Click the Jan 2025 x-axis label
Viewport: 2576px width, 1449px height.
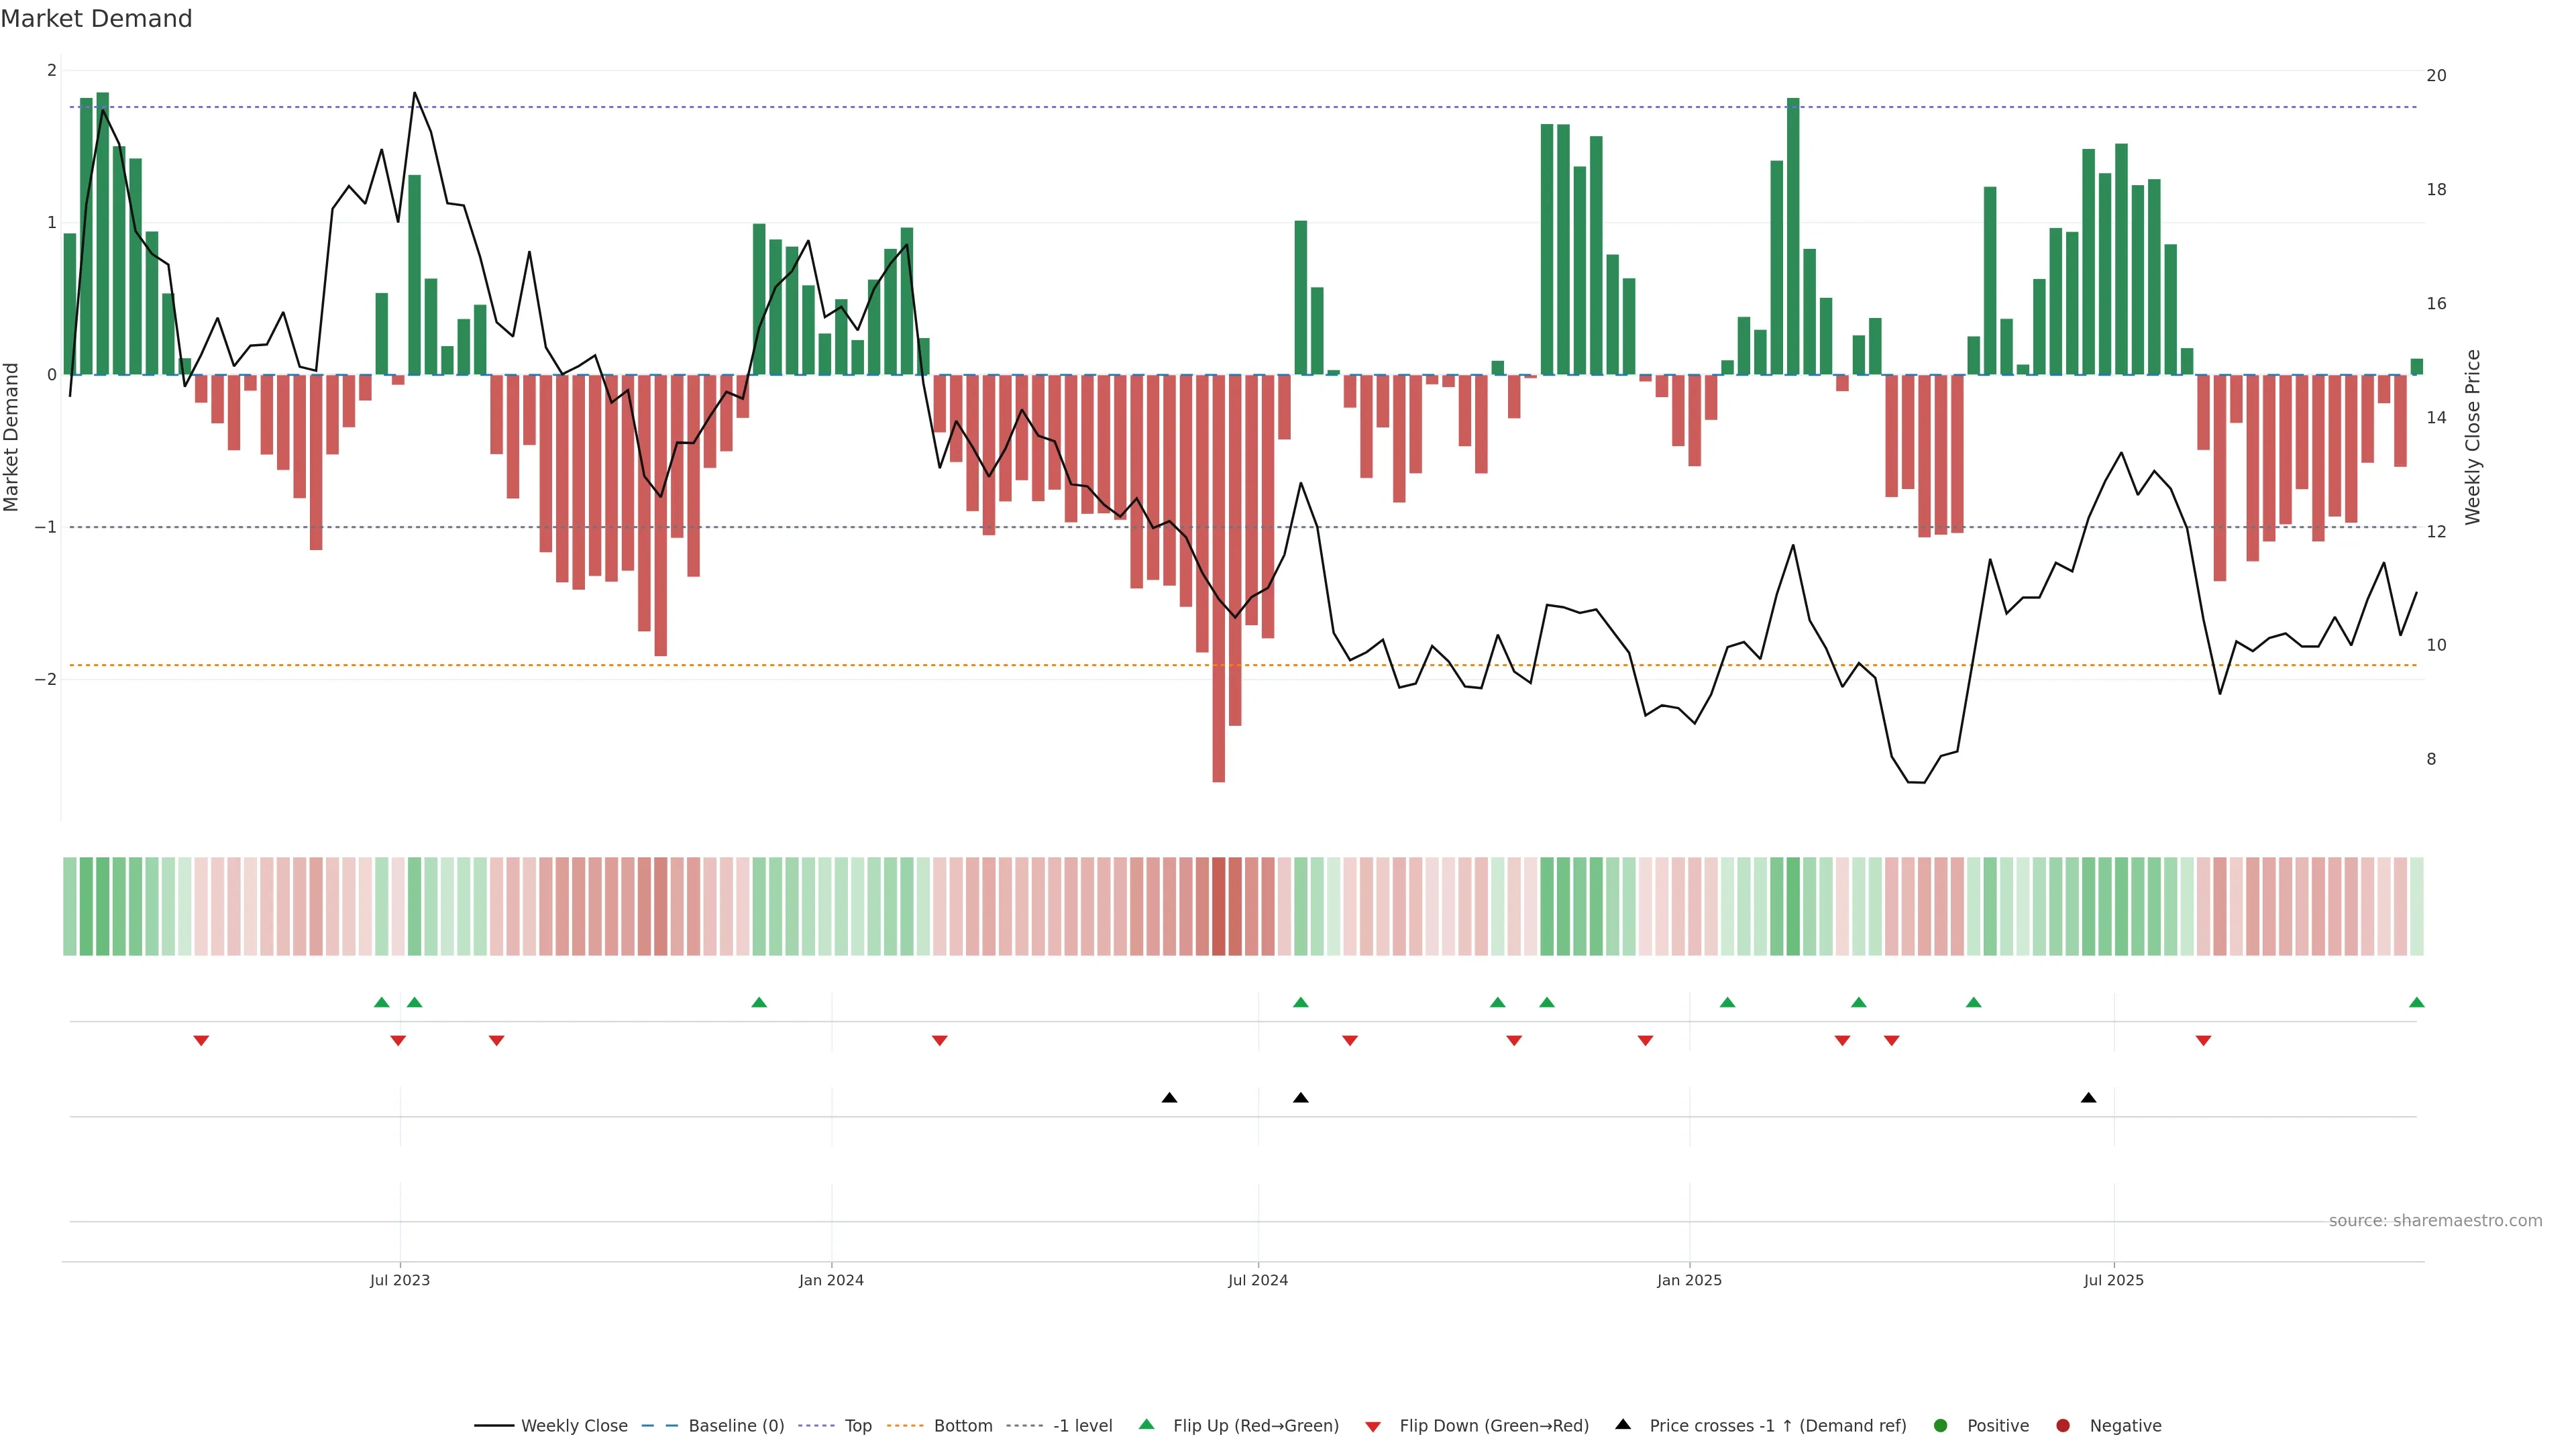(1689, 1281)
